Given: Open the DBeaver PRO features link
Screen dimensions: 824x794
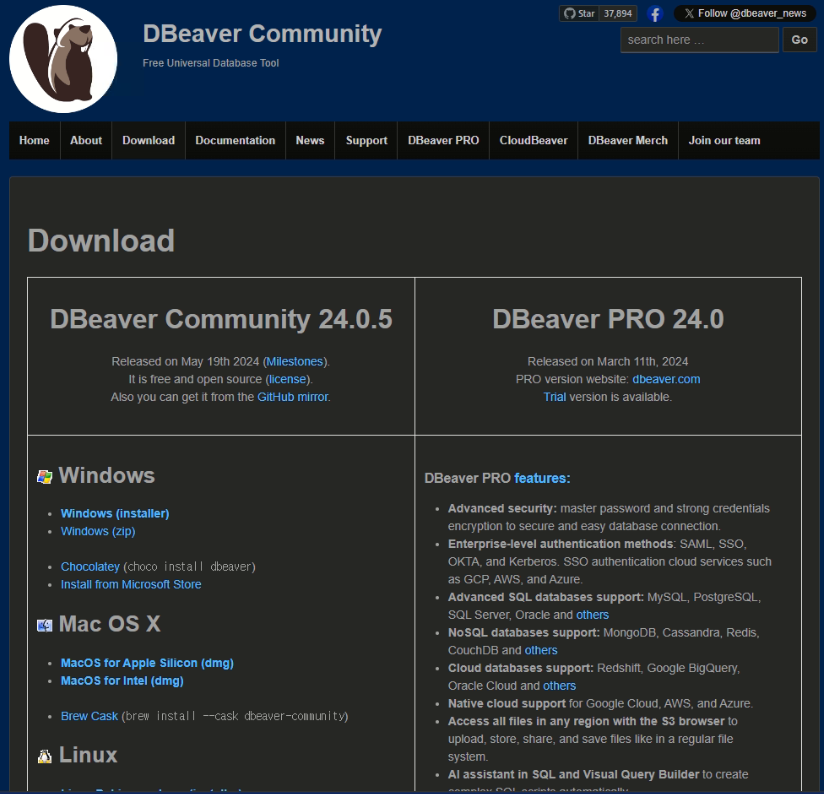Looking at the screenshot, I should (x=542, y=478).
